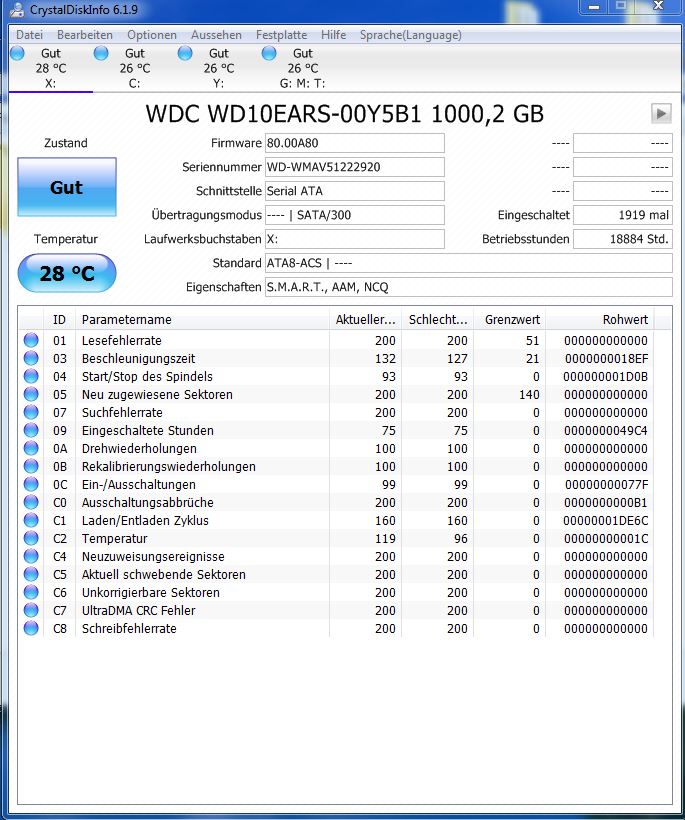Select the Eingeschaltete Stunden parameter name

[x=147, y=430]
